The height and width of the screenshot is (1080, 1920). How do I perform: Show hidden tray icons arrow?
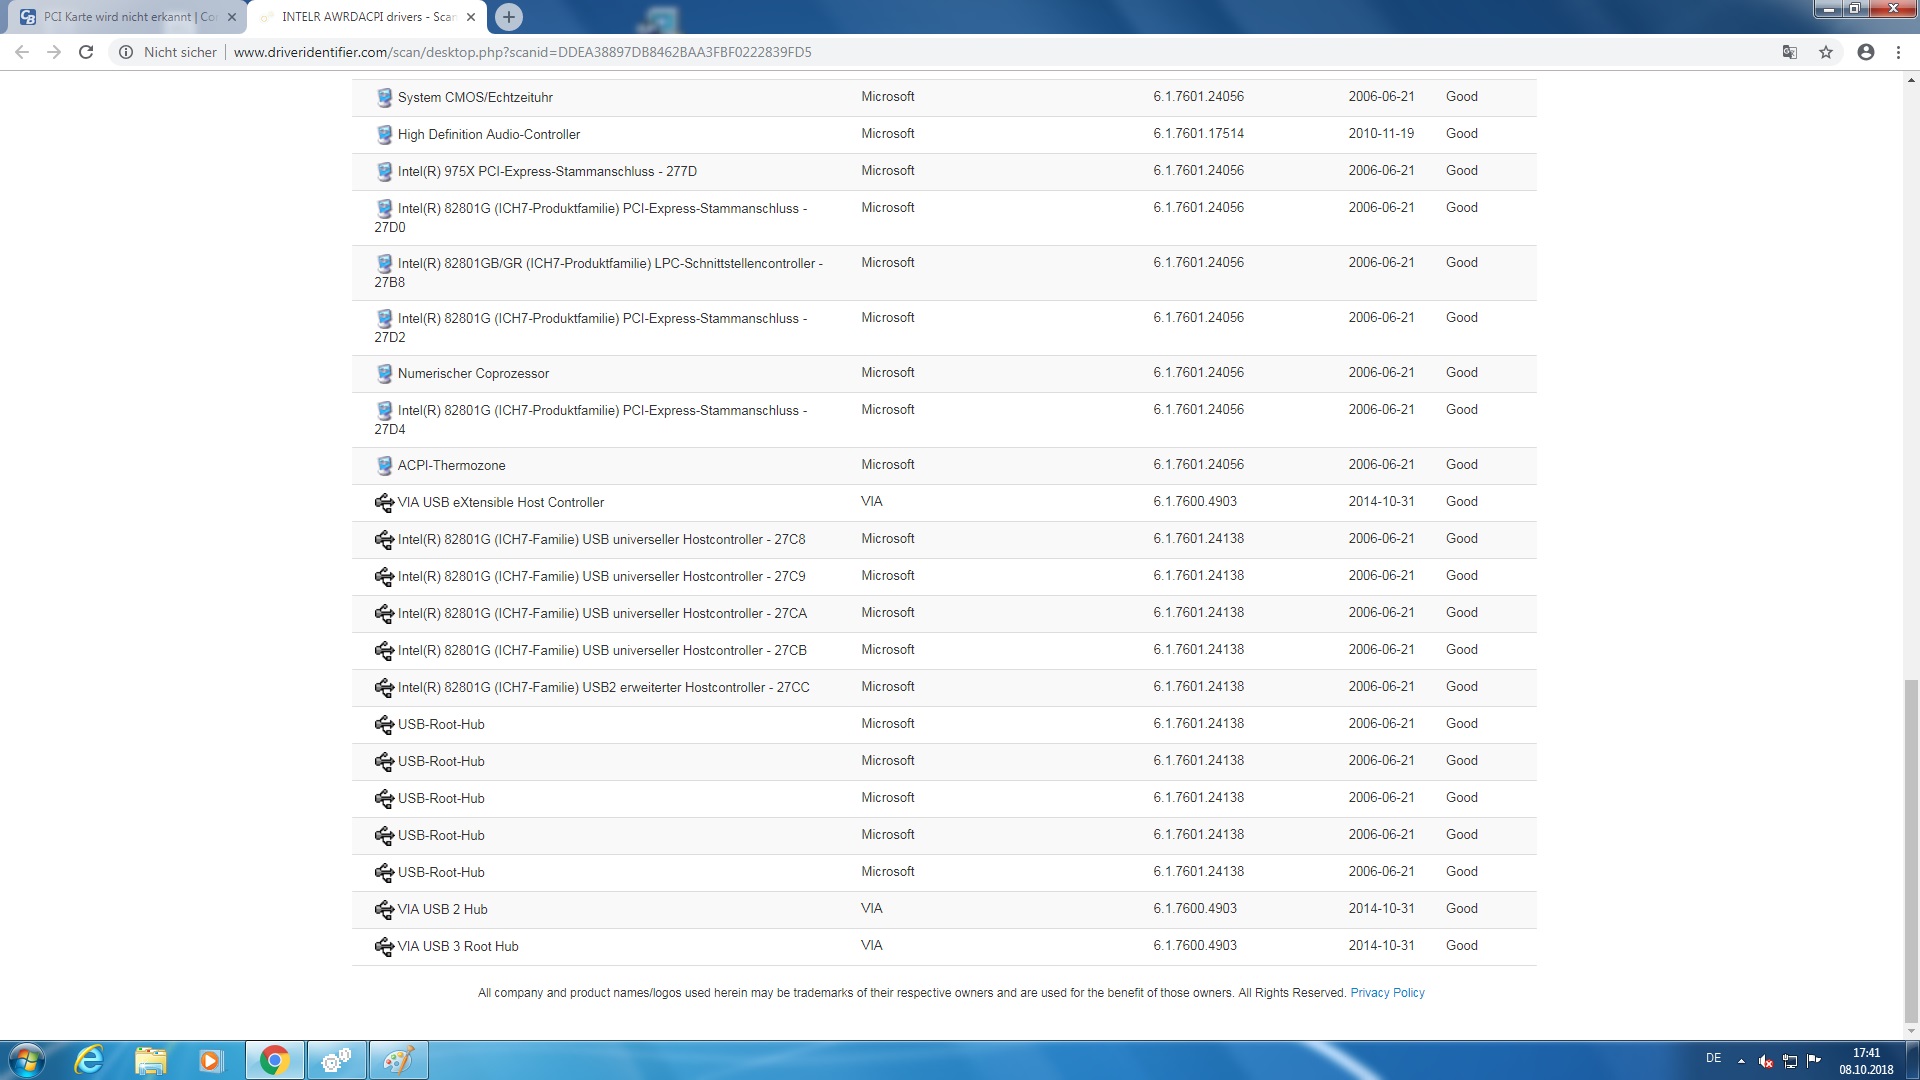click(1741, 1061)
